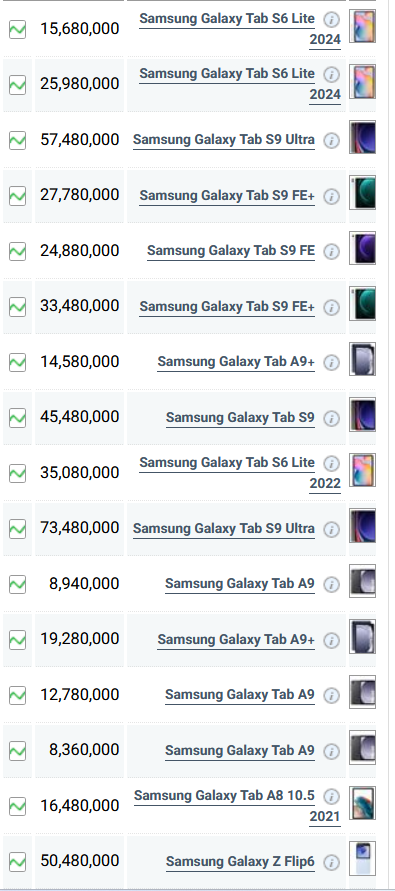Select Galaxy Tab S9 FE product thumbnail

coord(362,248)
